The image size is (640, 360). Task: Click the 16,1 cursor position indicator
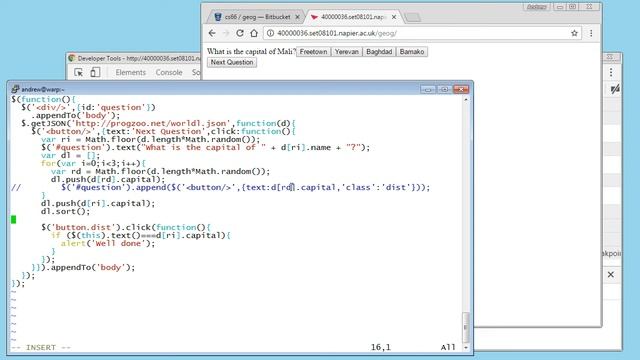click(x=380, y=347)
